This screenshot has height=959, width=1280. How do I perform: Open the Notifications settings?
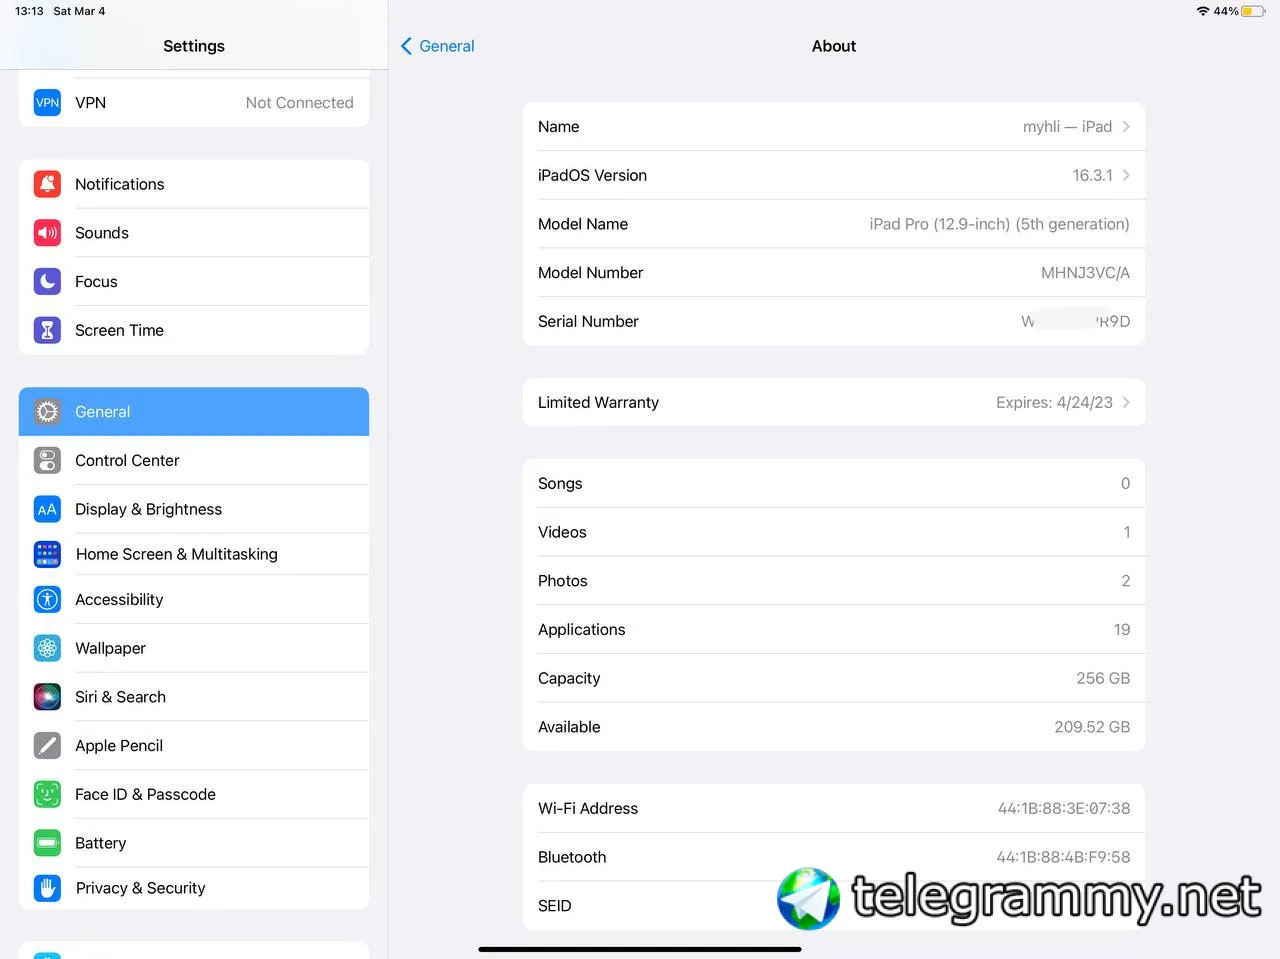tap(194, 184)
